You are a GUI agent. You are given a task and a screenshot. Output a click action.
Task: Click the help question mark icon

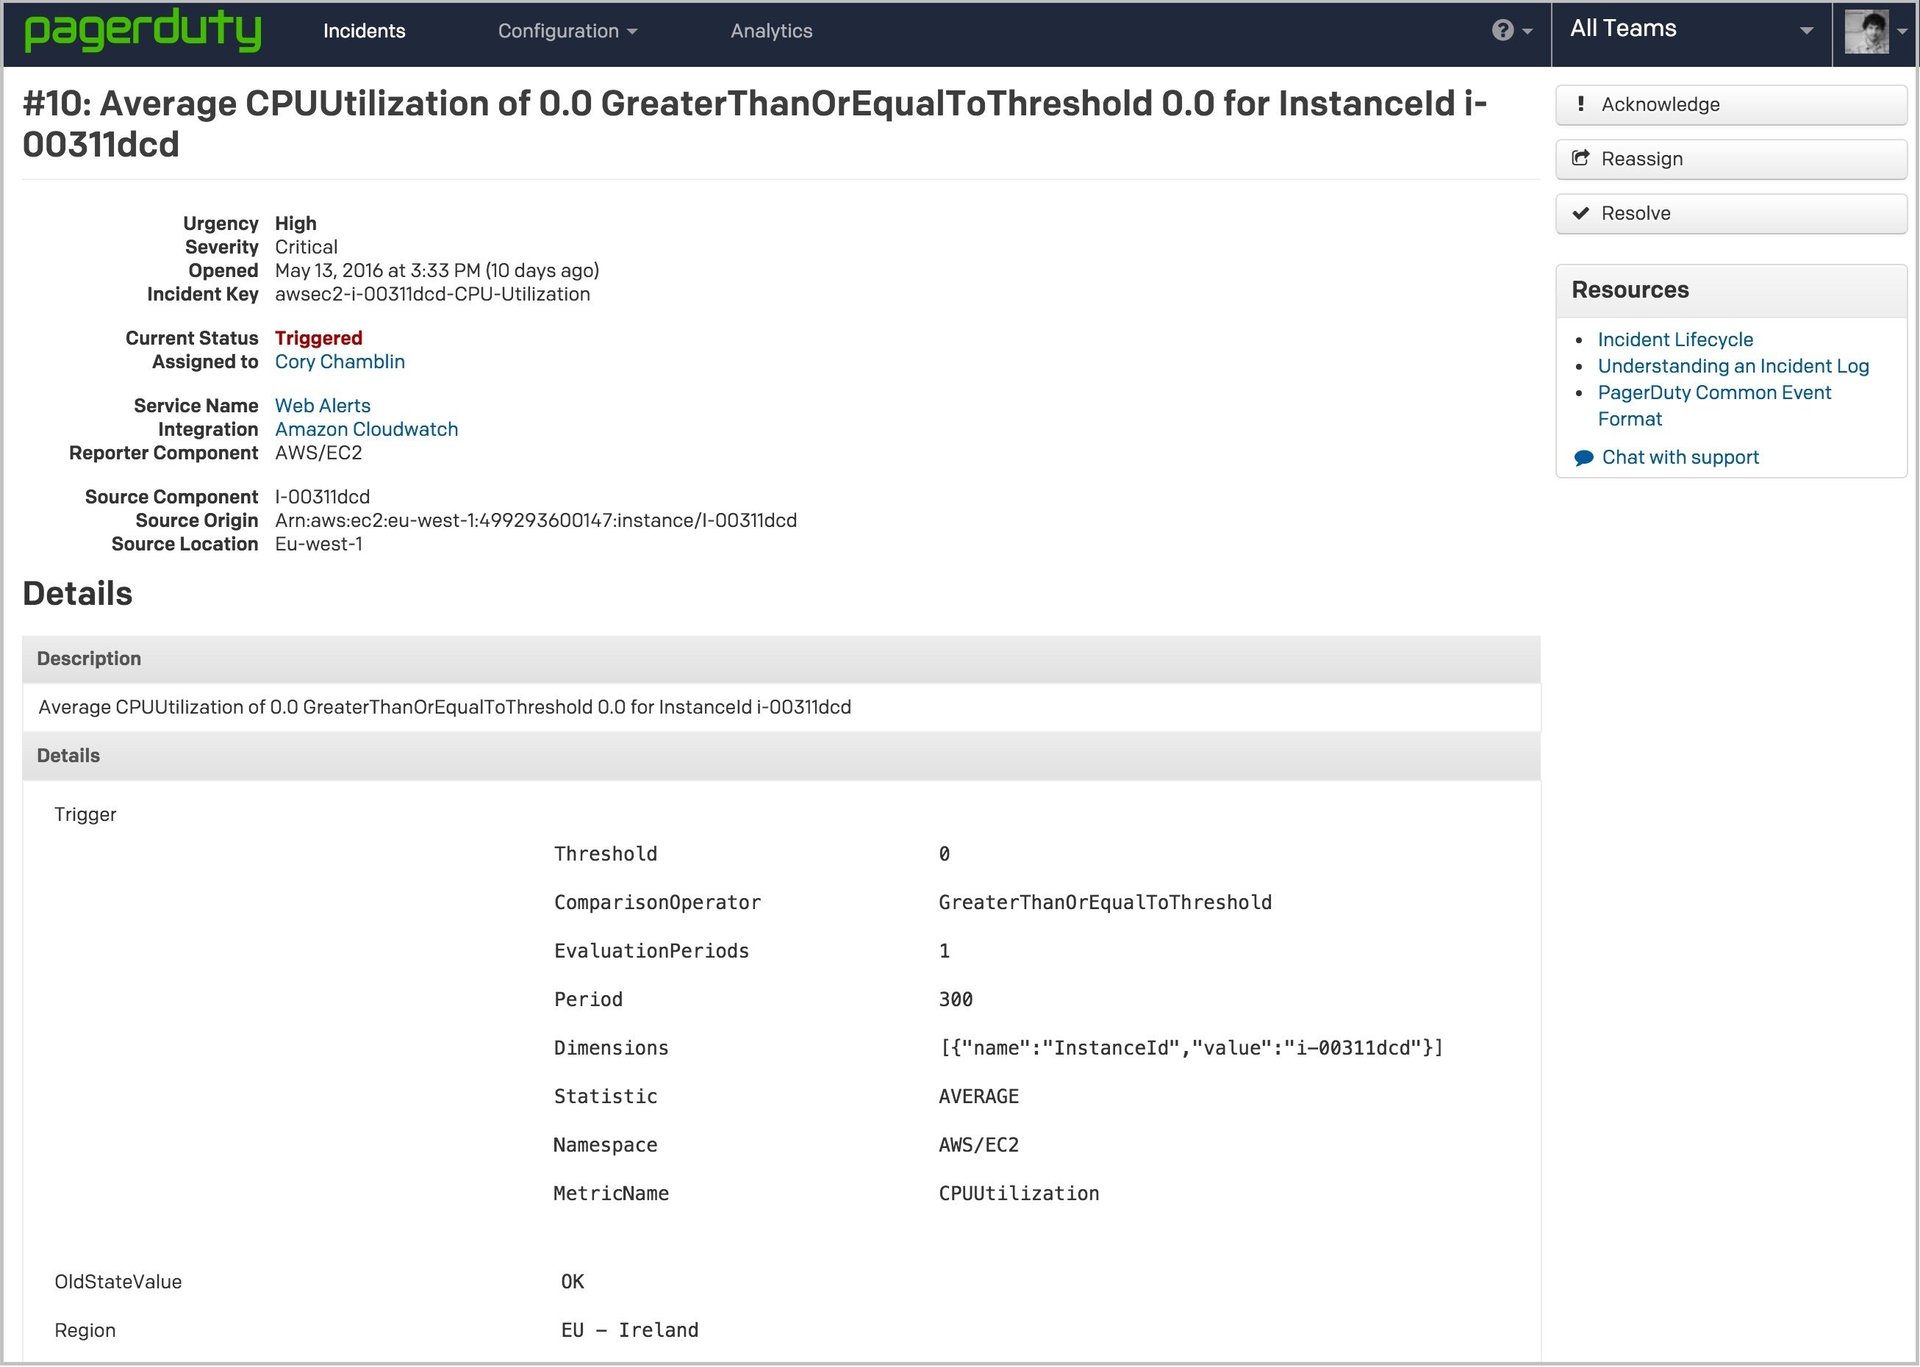[1502, 30]
